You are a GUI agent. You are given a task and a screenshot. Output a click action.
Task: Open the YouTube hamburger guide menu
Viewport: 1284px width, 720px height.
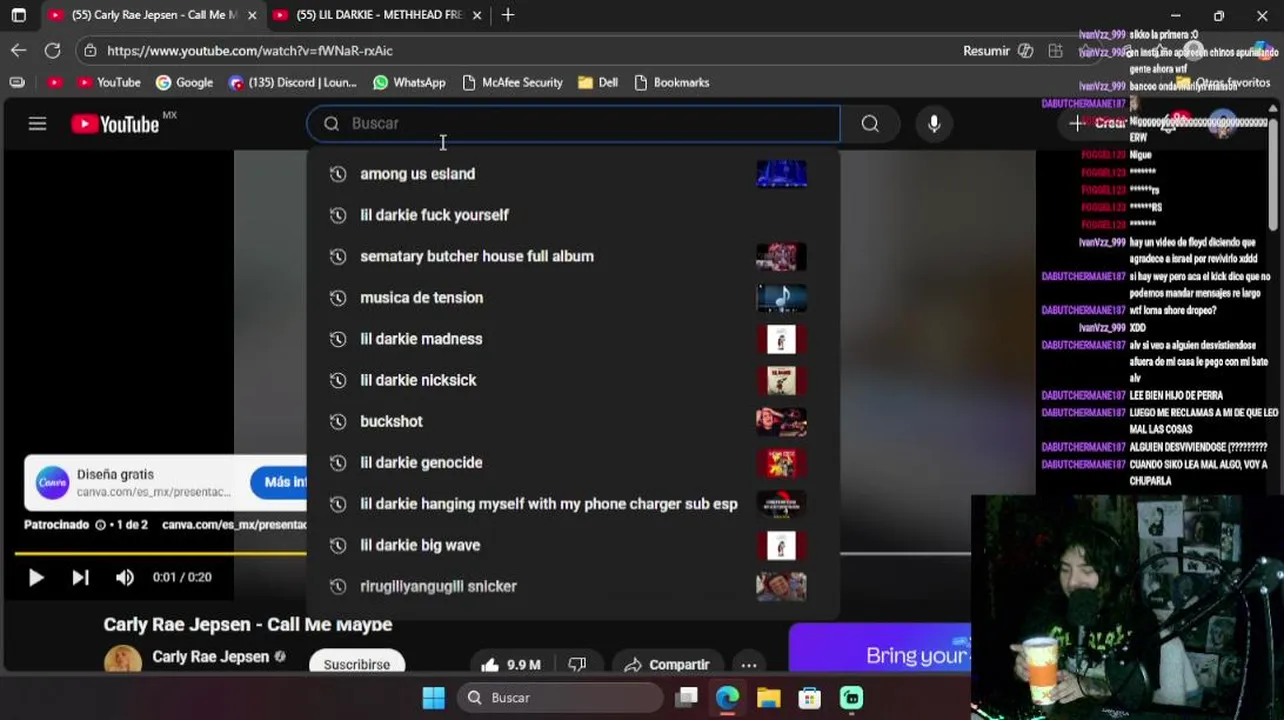(x=37, y=124)
